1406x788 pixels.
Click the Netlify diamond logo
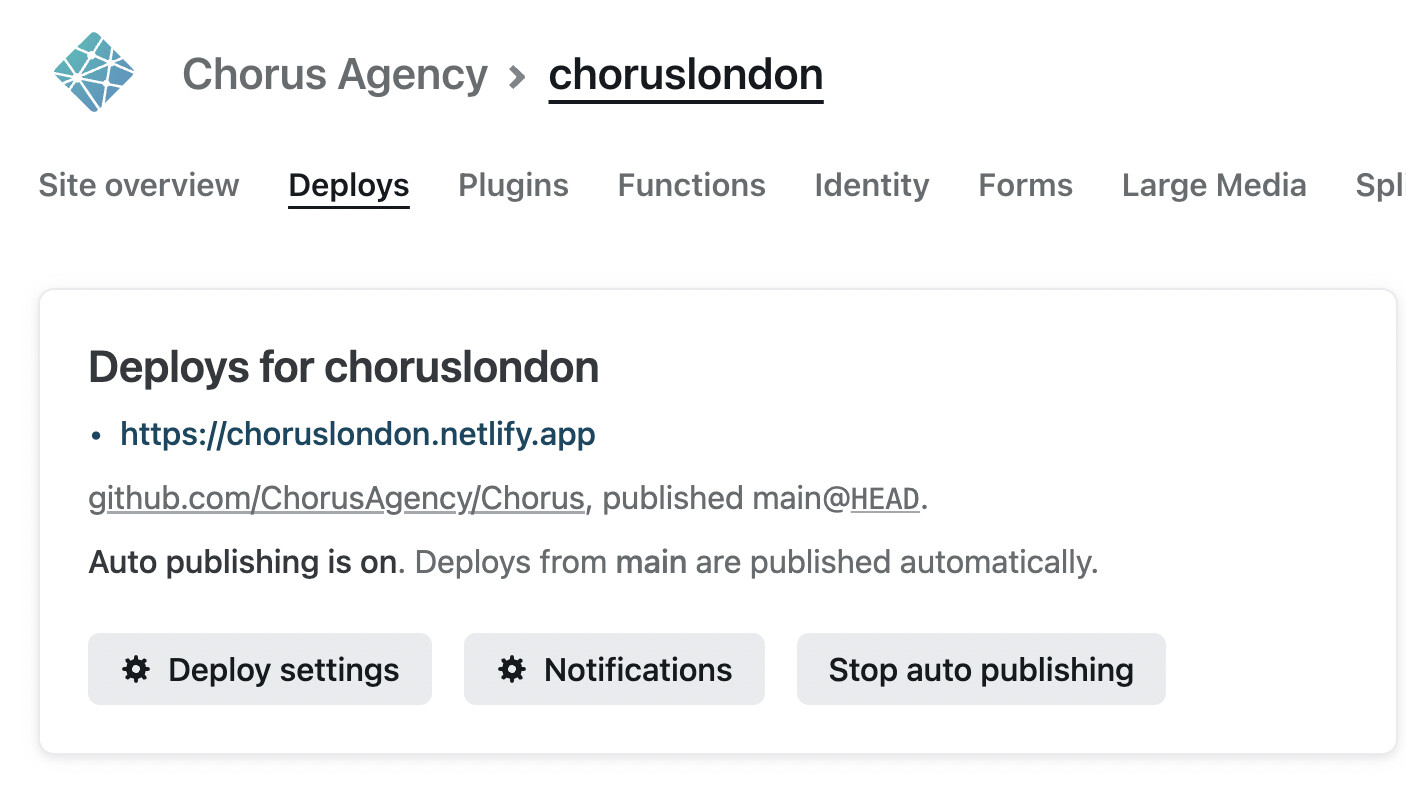[x=93, y=72]
